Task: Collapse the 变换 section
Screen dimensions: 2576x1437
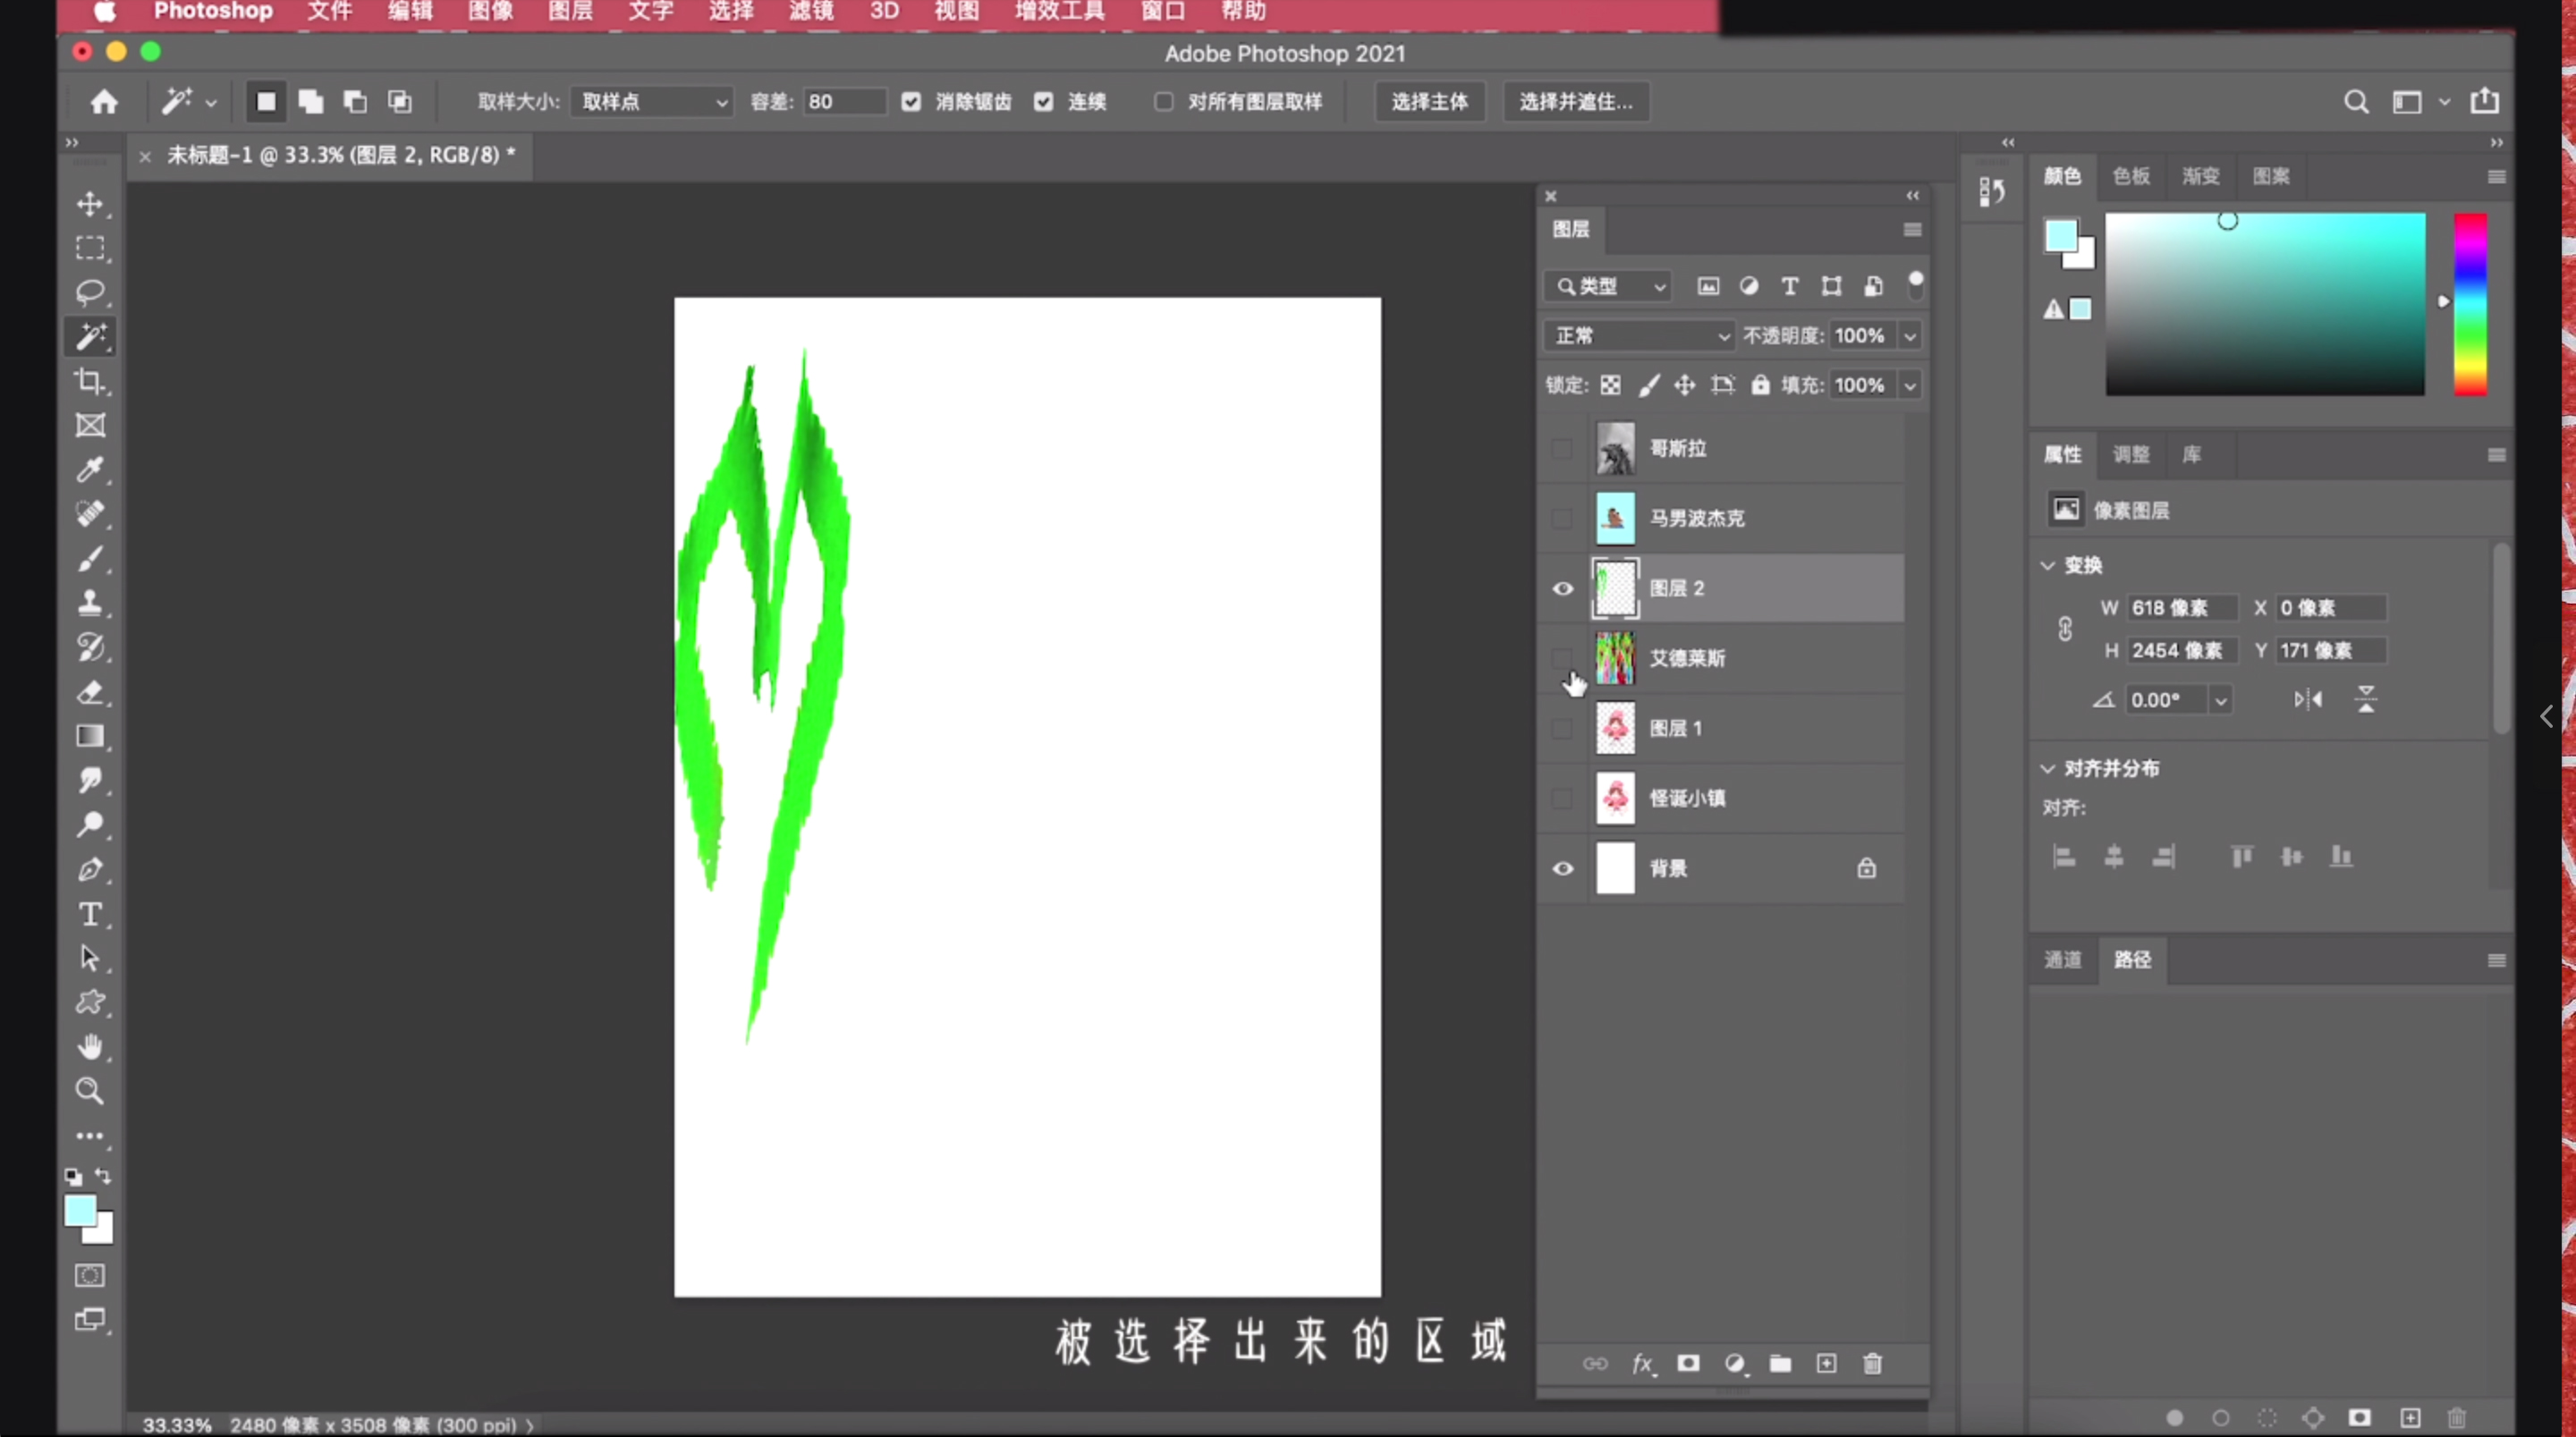Action: 2048,566
